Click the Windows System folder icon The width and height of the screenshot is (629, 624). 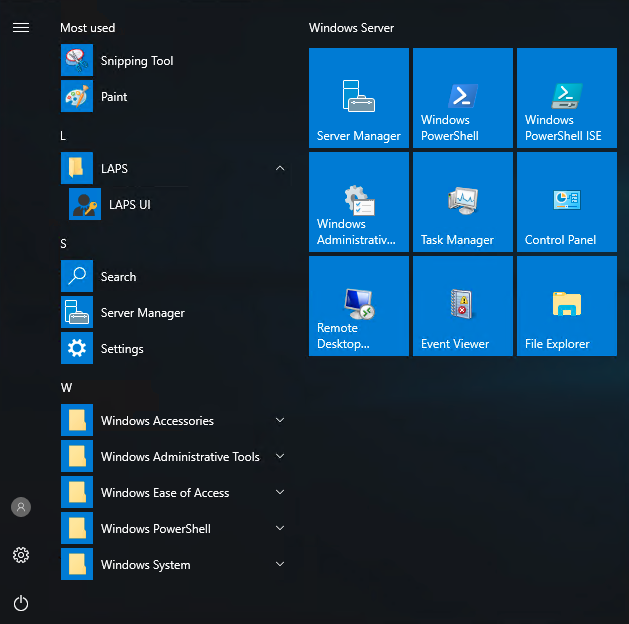(x=77, y=564)
